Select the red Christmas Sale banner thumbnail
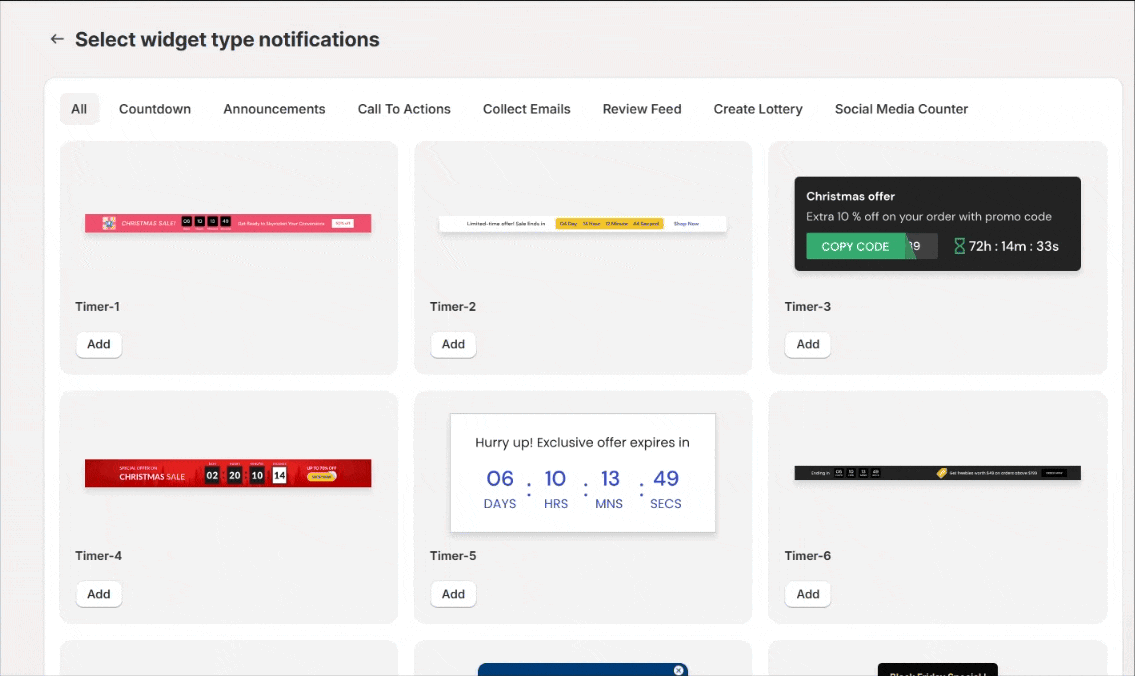Screen dimensions: 1135x676 point(228,473)
